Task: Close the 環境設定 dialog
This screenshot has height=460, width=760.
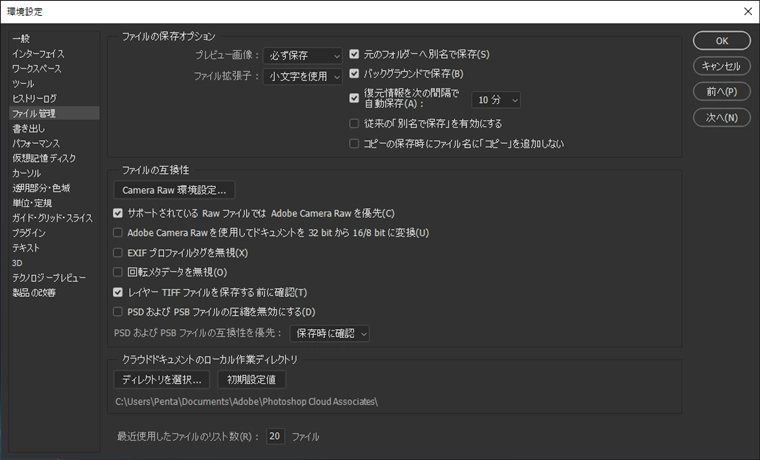Action: 748,12
